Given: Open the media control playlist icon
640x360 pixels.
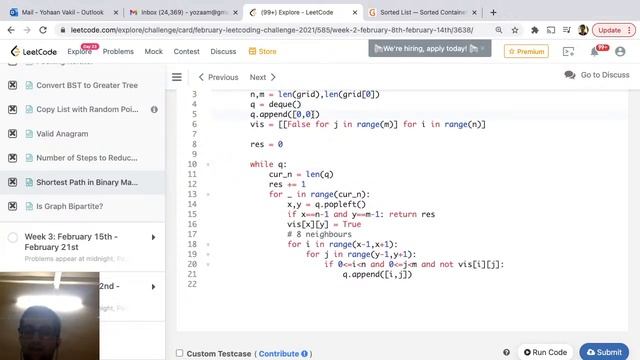Looking at the screenshot, I should pos(567,30).
